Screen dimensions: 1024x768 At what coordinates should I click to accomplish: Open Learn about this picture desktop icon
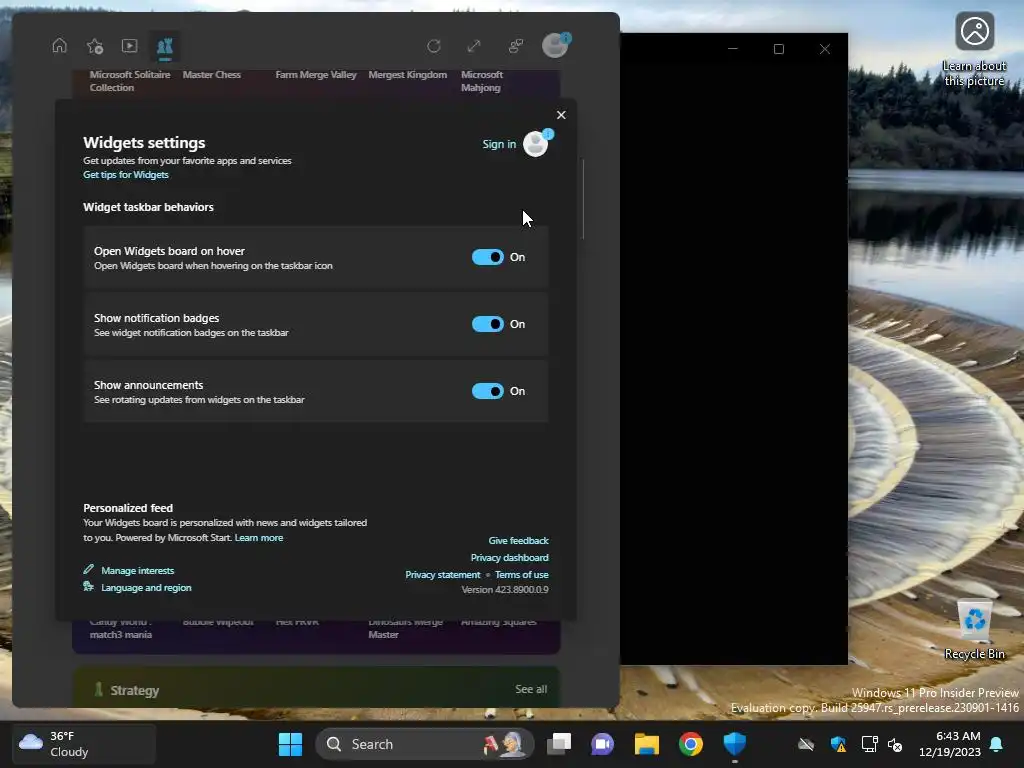[974, 50]
